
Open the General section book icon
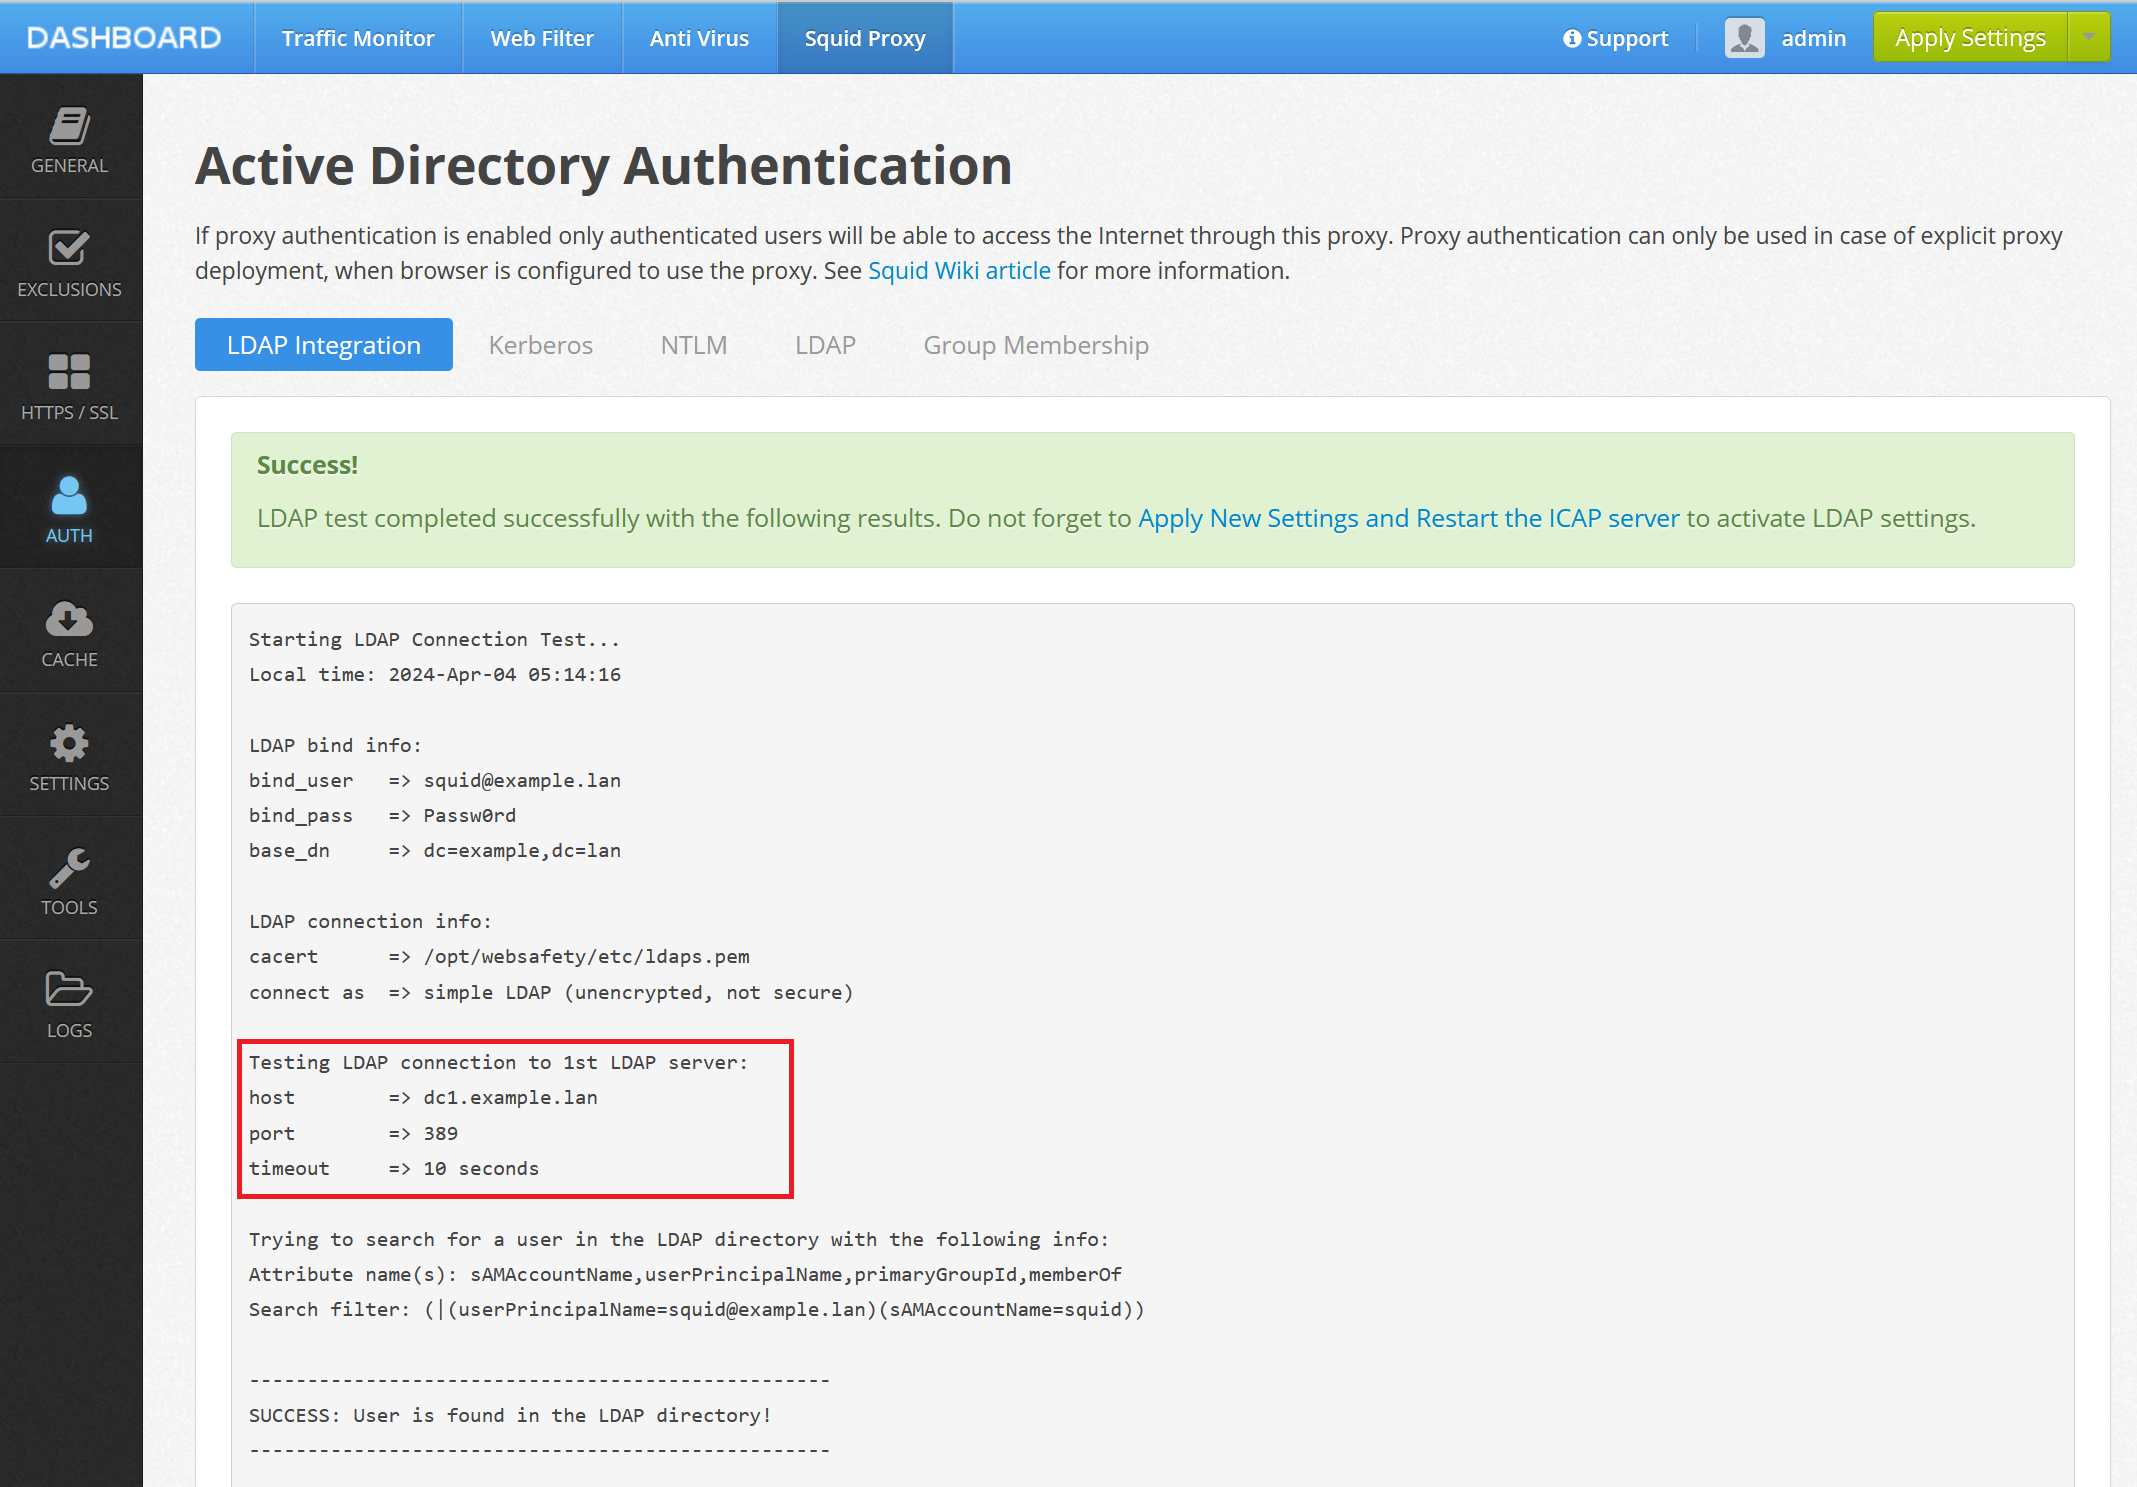pos(69,126)
